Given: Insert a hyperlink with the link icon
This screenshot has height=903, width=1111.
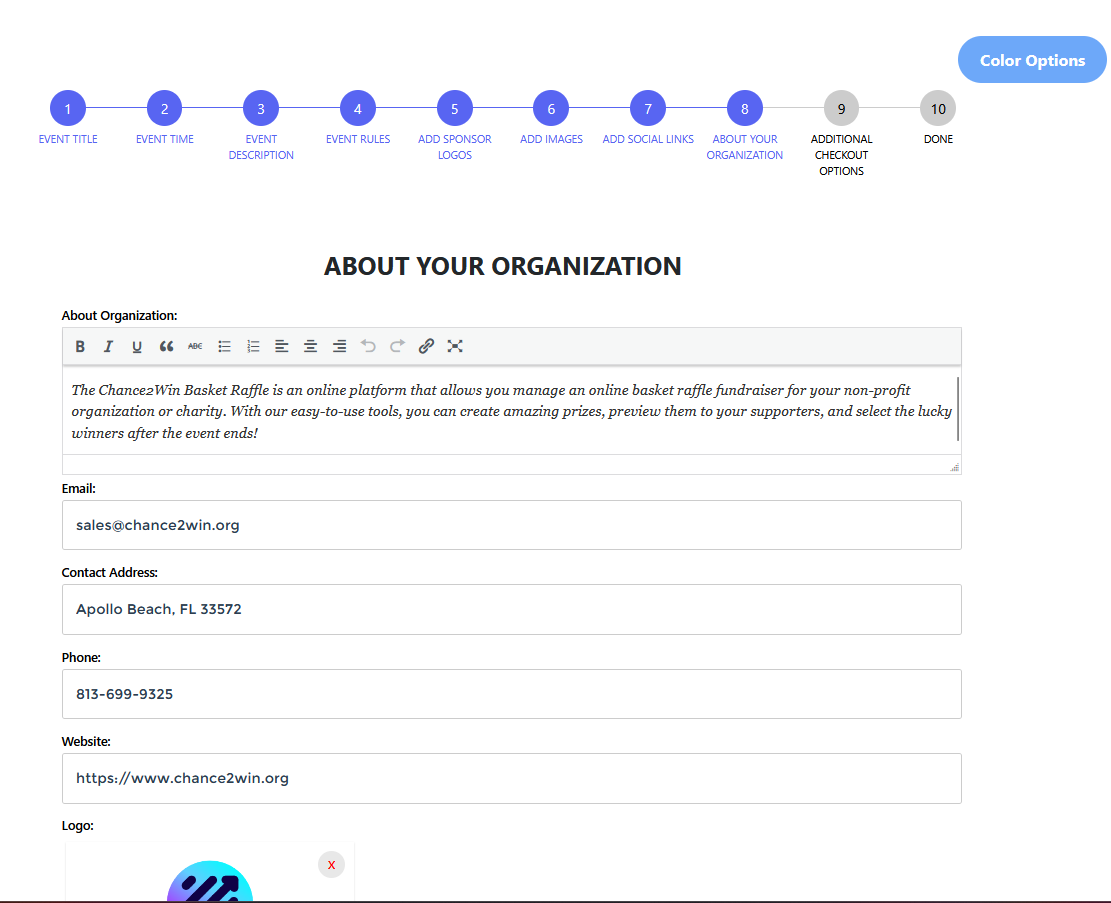Looking at the screenshot, I should tap(426, 346).
